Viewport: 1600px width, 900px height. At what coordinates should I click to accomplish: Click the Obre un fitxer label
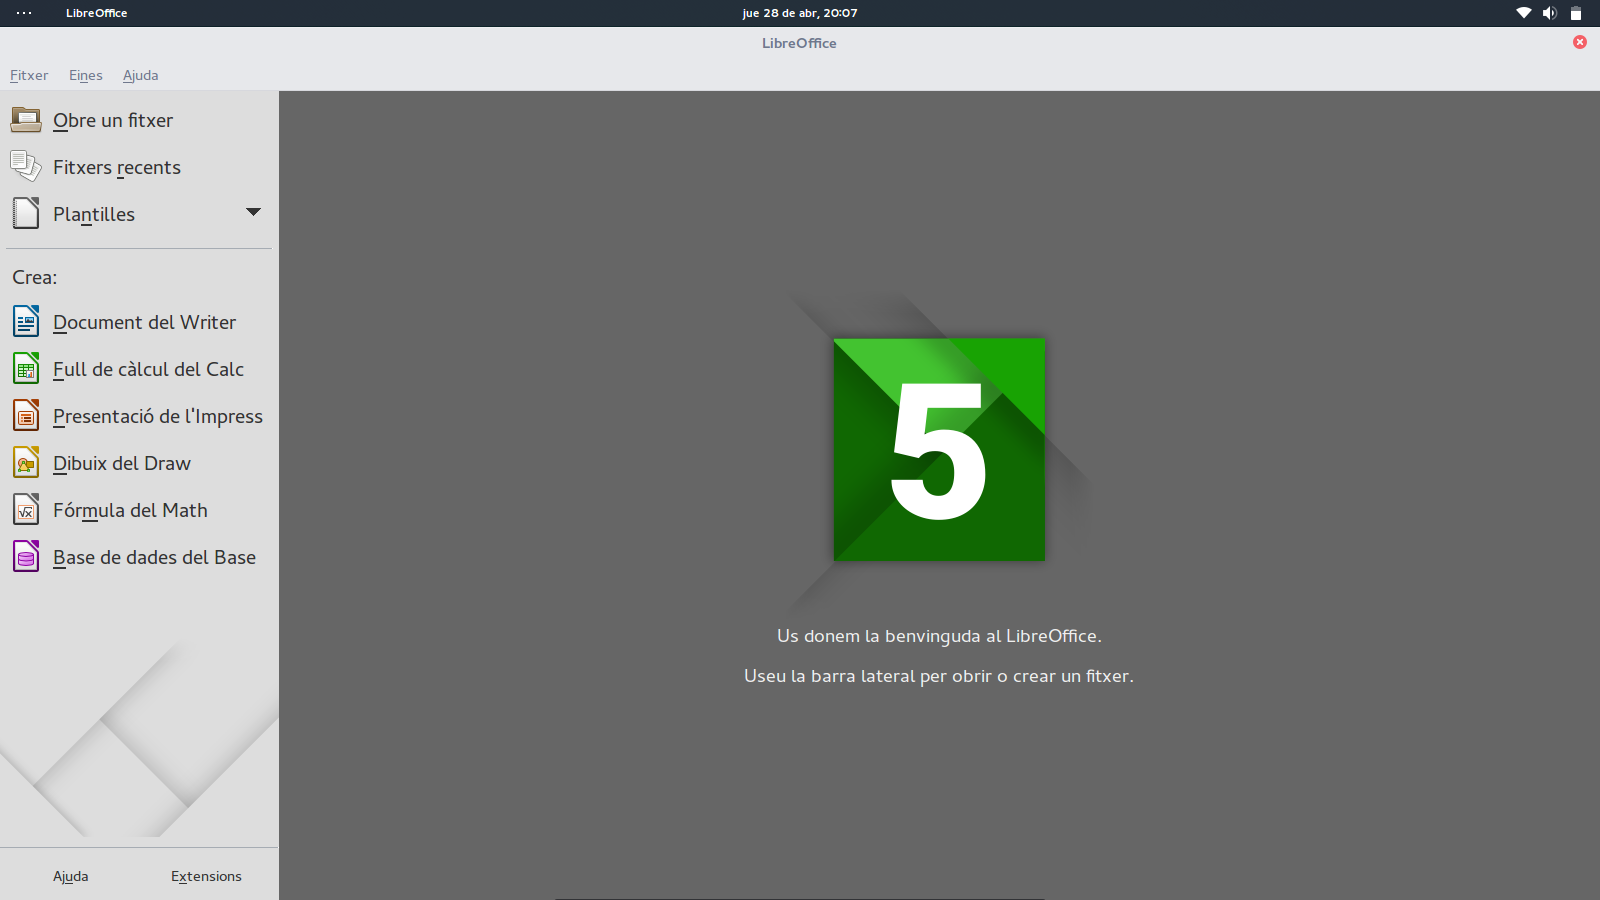point(113,120)
